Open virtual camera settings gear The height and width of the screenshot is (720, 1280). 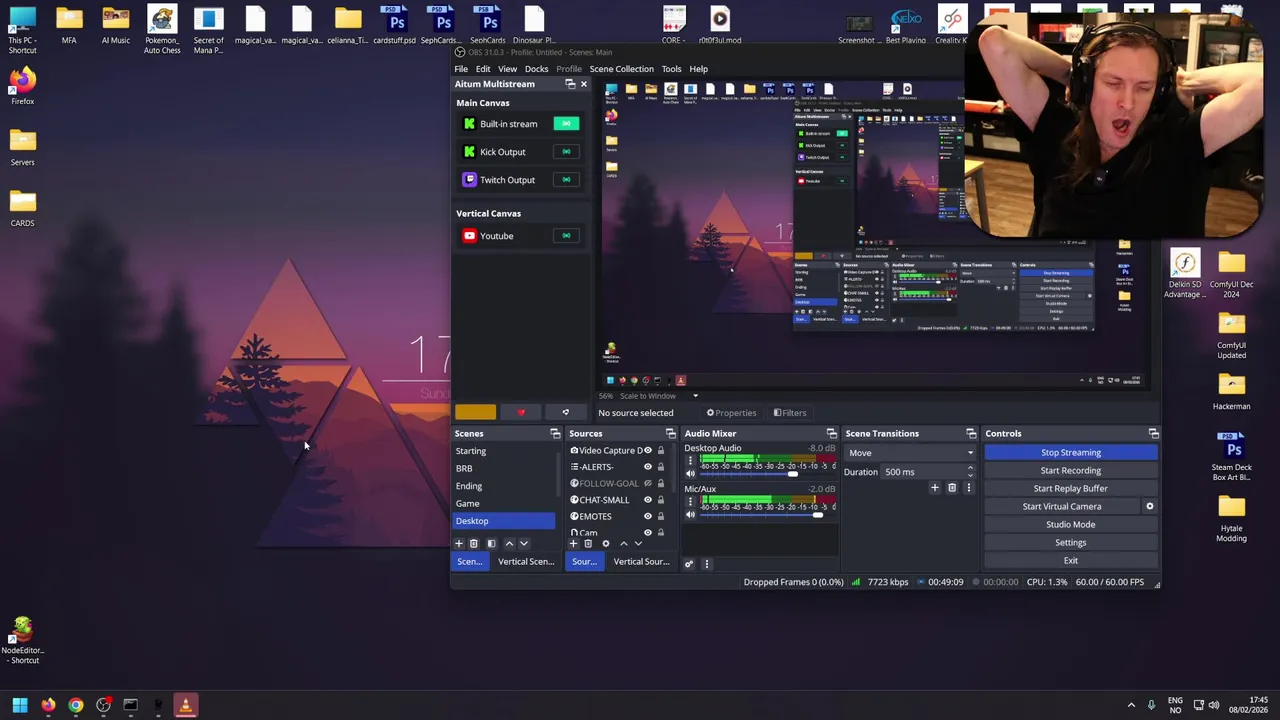click(x=1149, y=506)
